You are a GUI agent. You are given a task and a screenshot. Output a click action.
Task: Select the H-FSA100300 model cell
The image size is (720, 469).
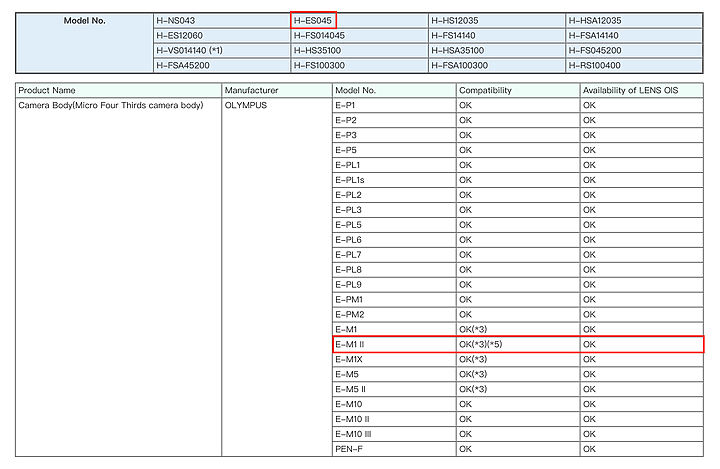[497, 66]
